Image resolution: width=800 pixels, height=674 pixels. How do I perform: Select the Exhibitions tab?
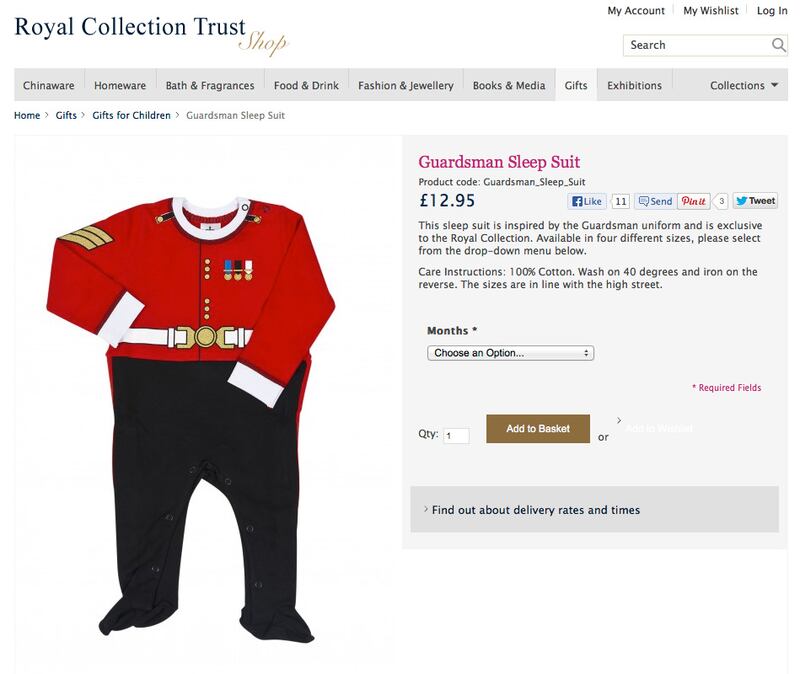[x=633, y=86]
